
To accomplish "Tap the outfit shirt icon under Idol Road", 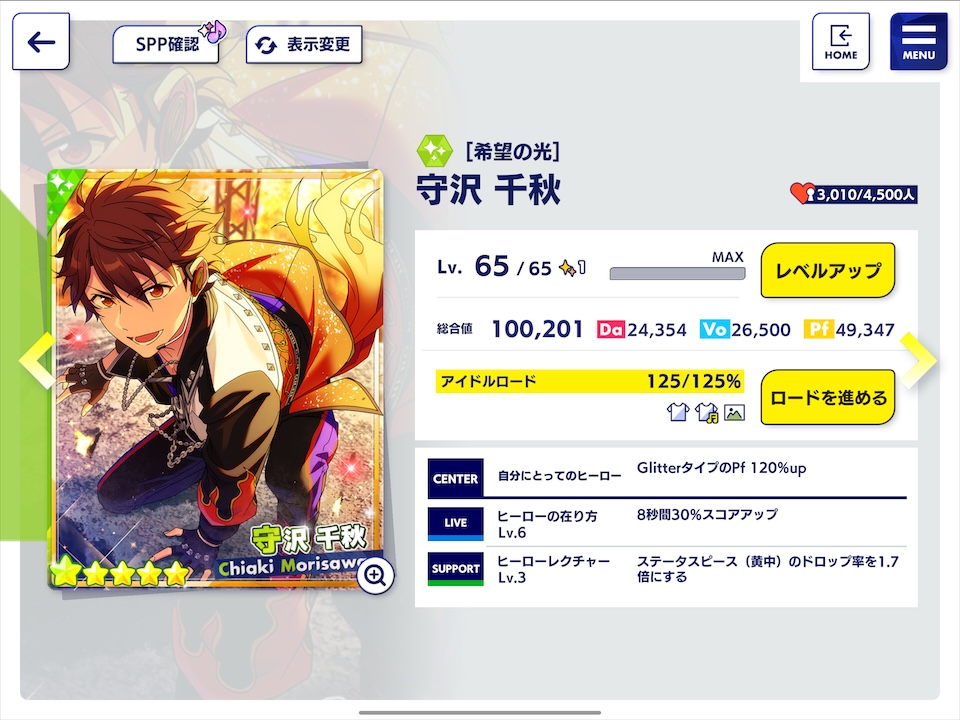I will tap(678, 412).
